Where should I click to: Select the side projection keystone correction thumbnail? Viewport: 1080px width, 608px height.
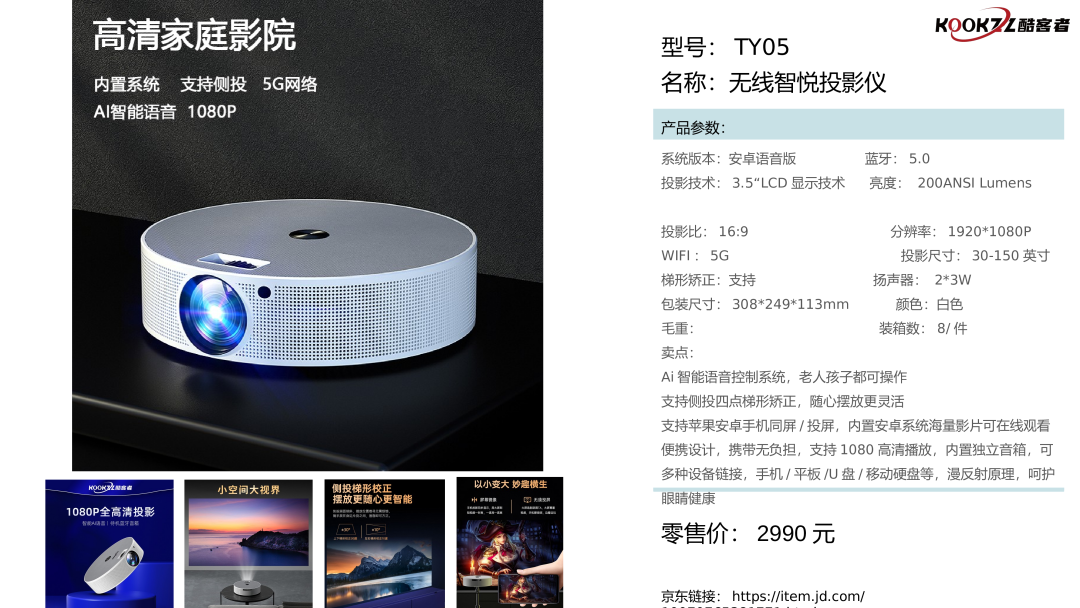[384, 543]
